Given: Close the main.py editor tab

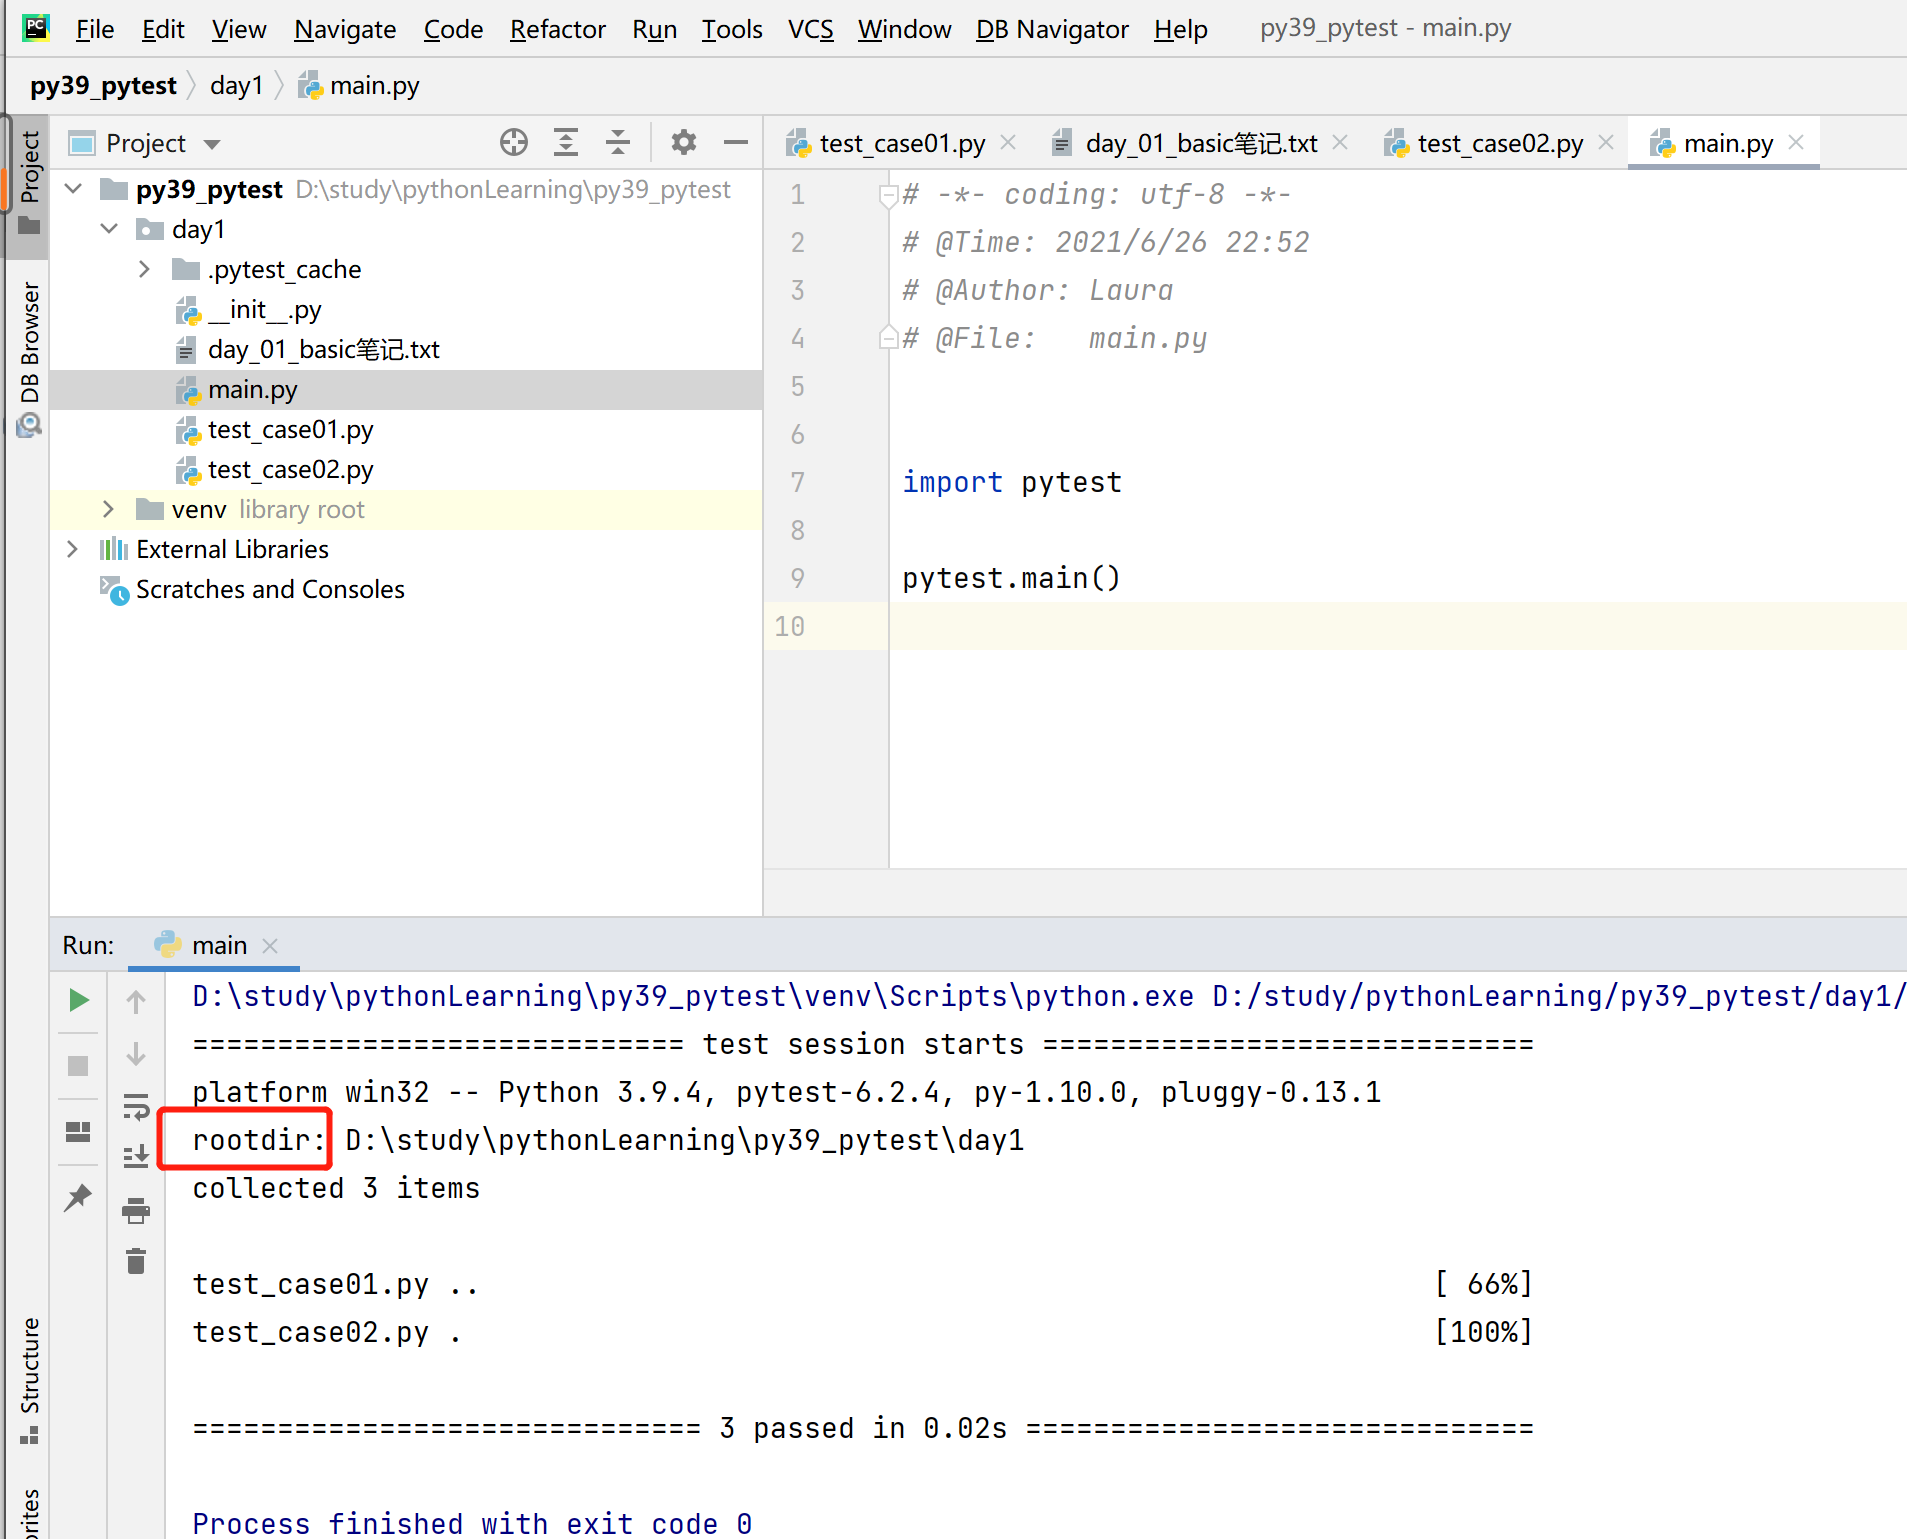Looking at the screenshot, I should click(x=1796, y=143).
